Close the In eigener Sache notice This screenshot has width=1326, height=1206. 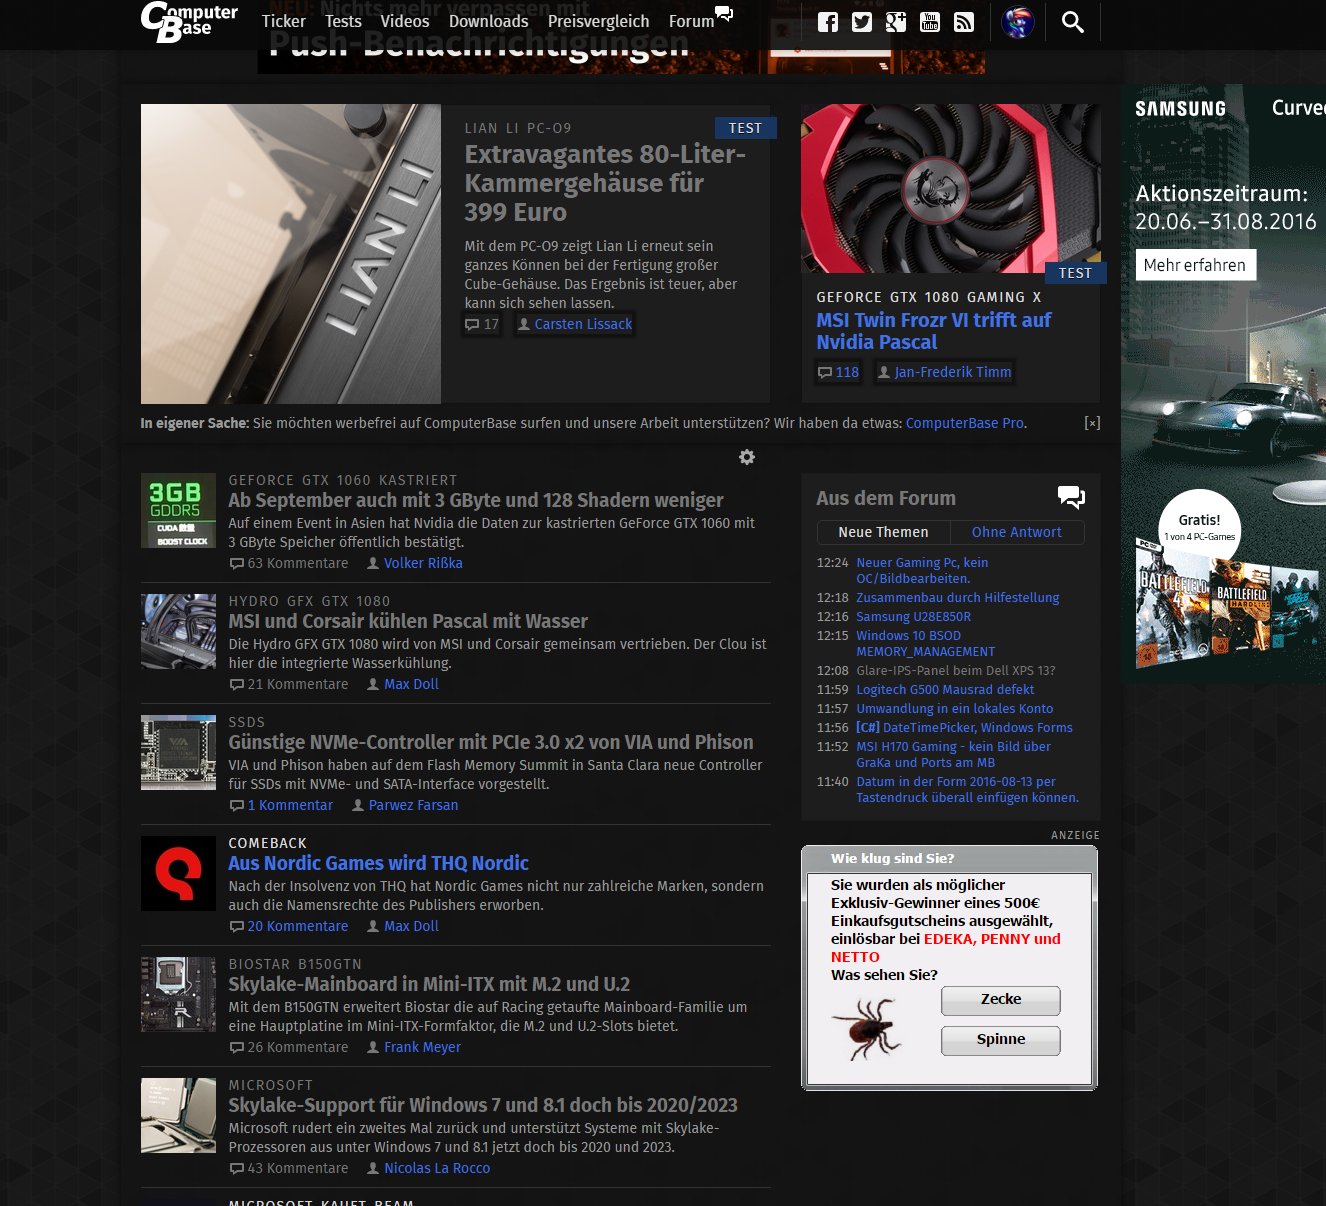click(1092, 423)
